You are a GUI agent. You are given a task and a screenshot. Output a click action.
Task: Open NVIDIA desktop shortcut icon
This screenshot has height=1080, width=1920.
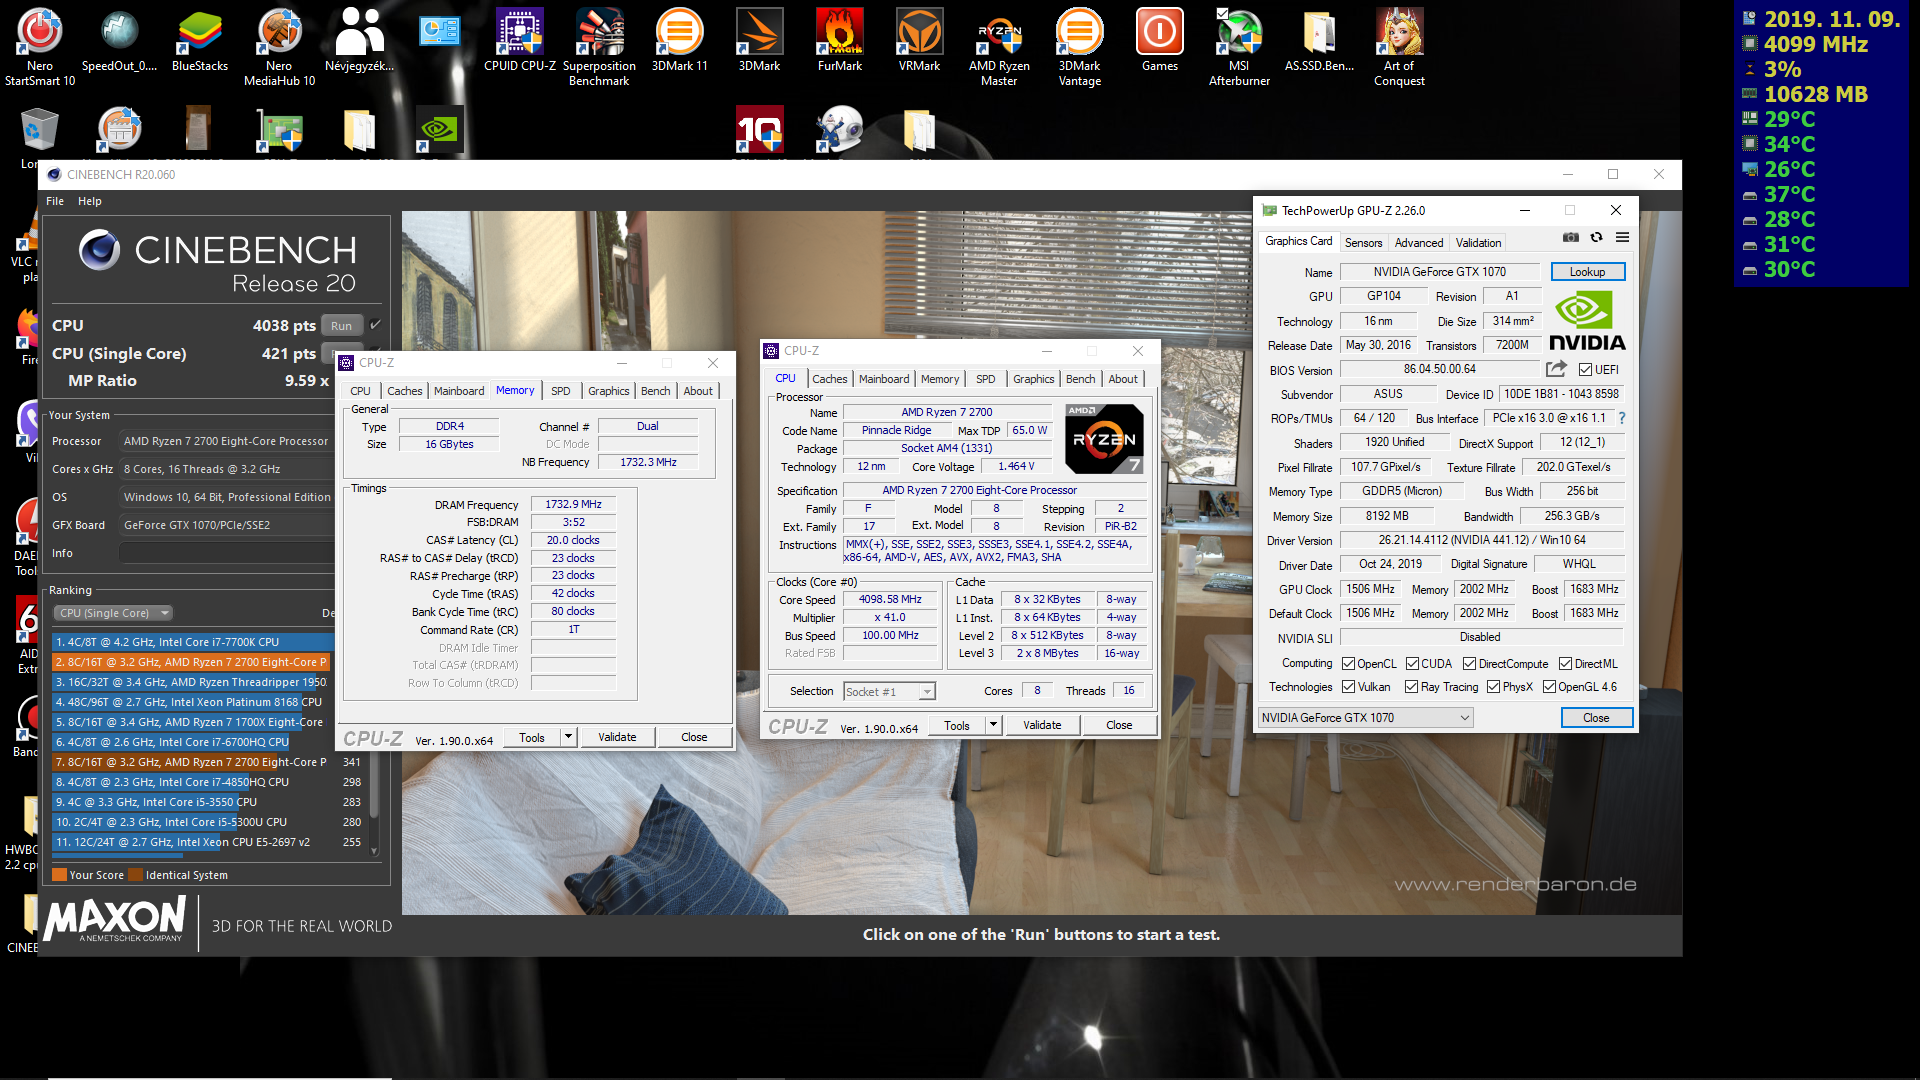click(x=439, y=130)
